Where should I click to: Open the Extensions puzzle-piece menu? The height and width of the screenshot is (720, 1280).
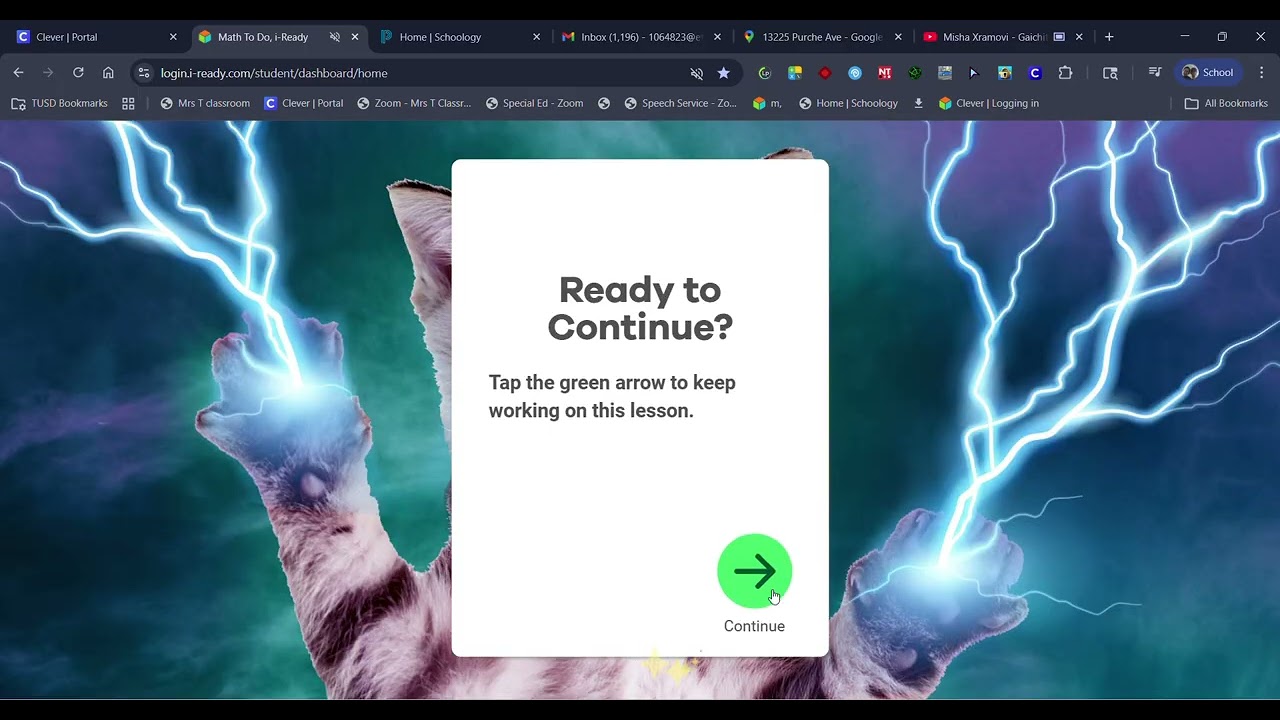(x=1065, y=73)
